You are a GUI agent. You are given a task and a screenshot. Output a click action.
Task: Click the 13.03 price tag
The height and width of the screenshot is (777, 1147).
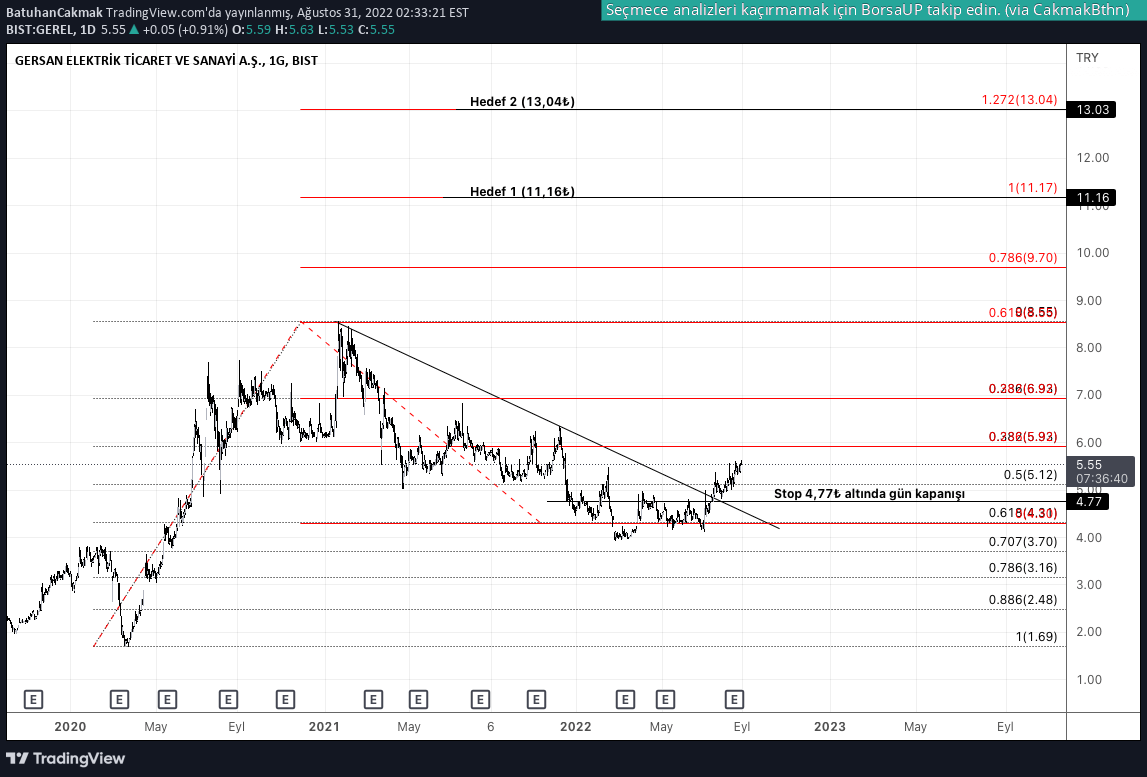point(1091,110)
